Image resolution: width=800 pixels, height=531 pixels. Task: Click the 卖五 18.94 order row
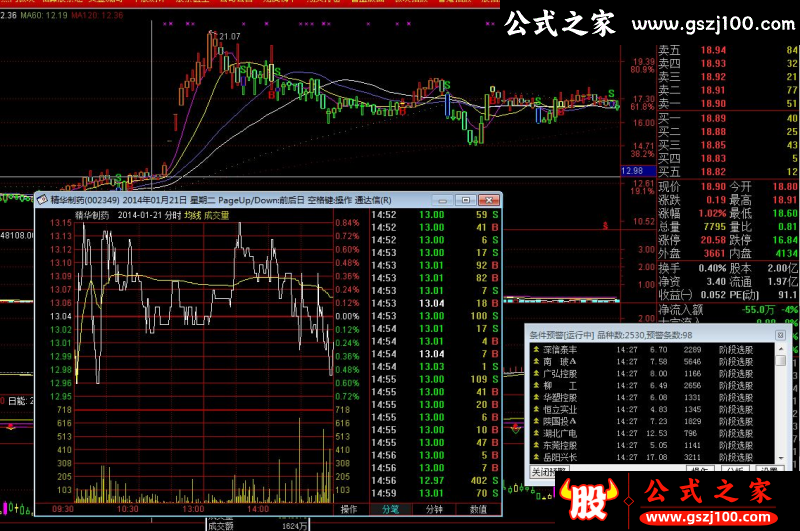[728, 50]
